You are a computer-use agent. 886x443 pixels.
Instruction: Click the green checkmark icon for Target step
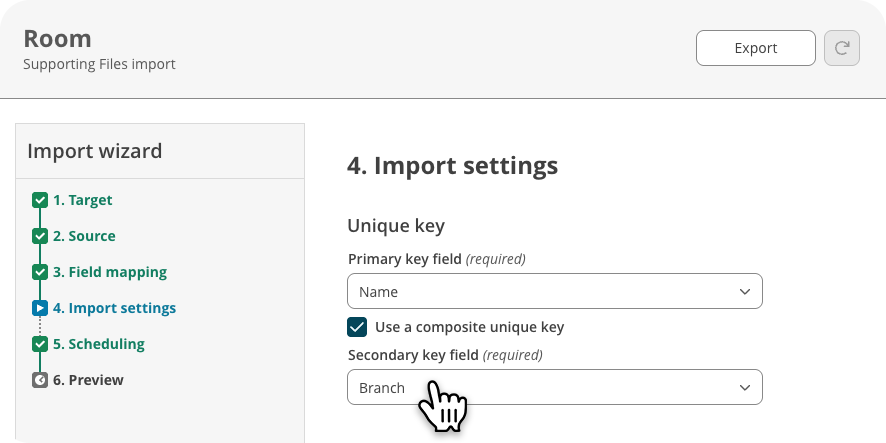click(40, 200)
